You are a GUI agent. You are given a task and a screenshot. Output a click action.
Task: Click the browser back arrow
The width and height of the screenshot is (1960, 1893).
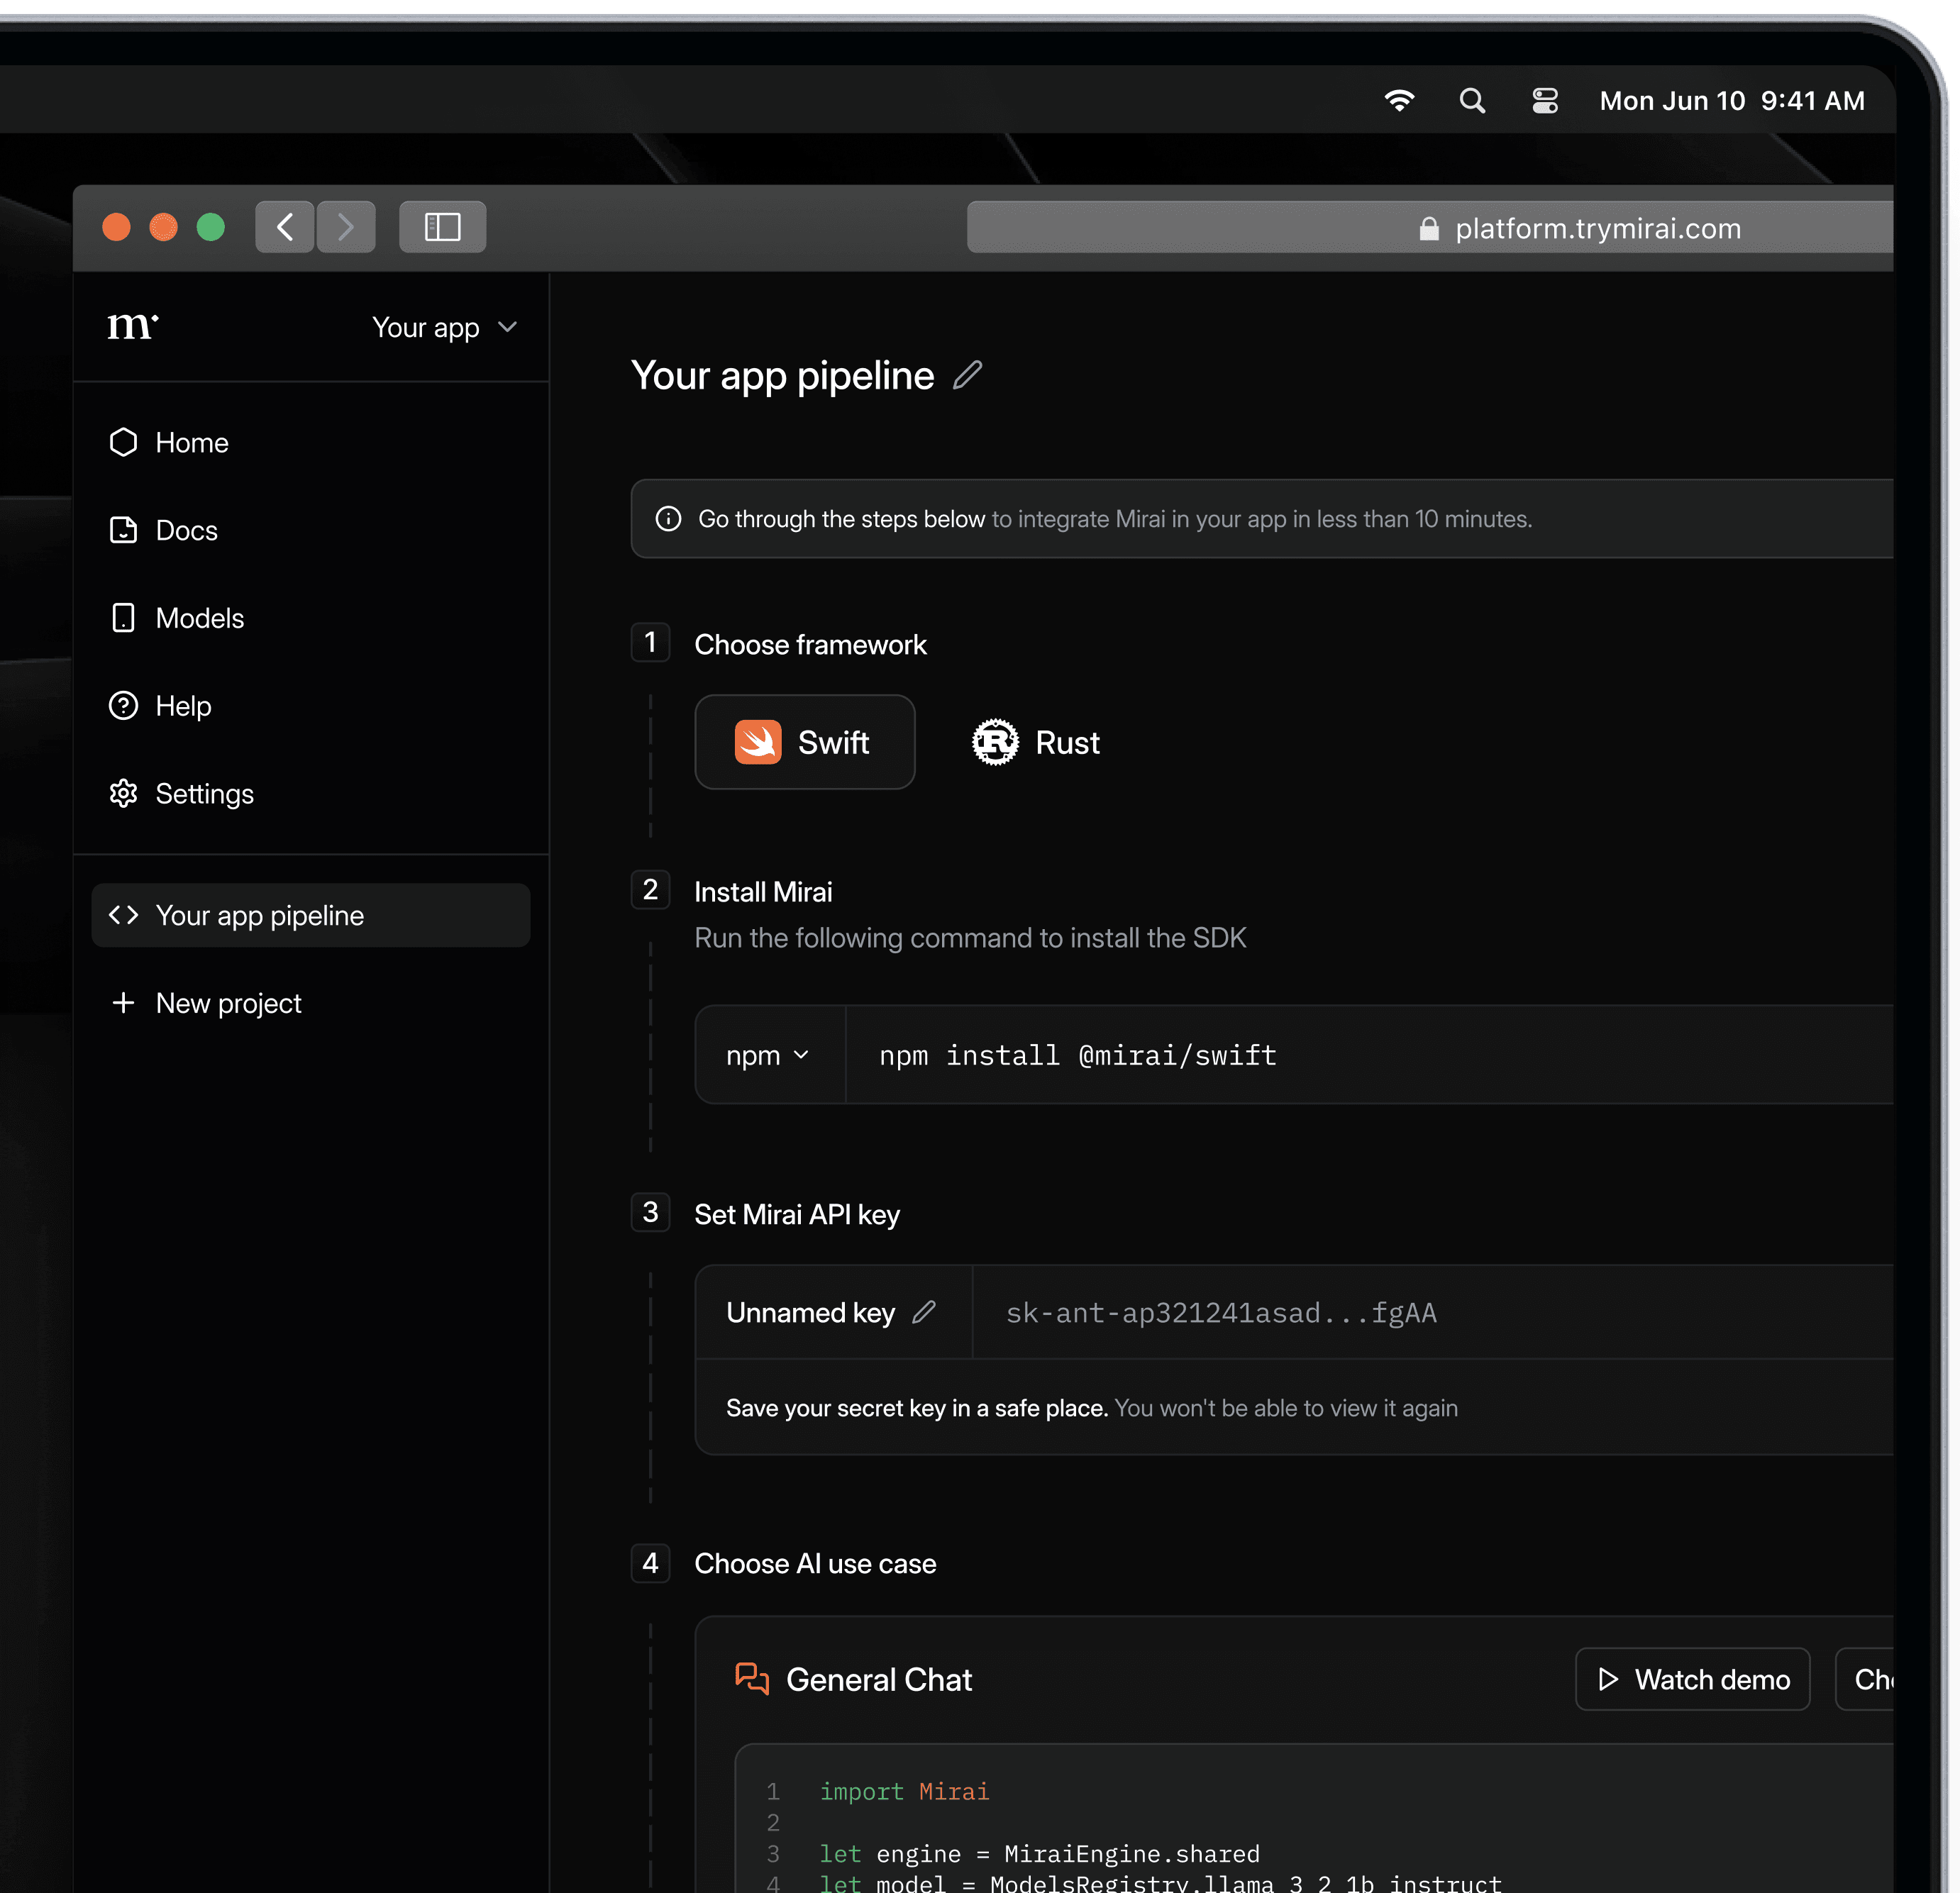285,227
